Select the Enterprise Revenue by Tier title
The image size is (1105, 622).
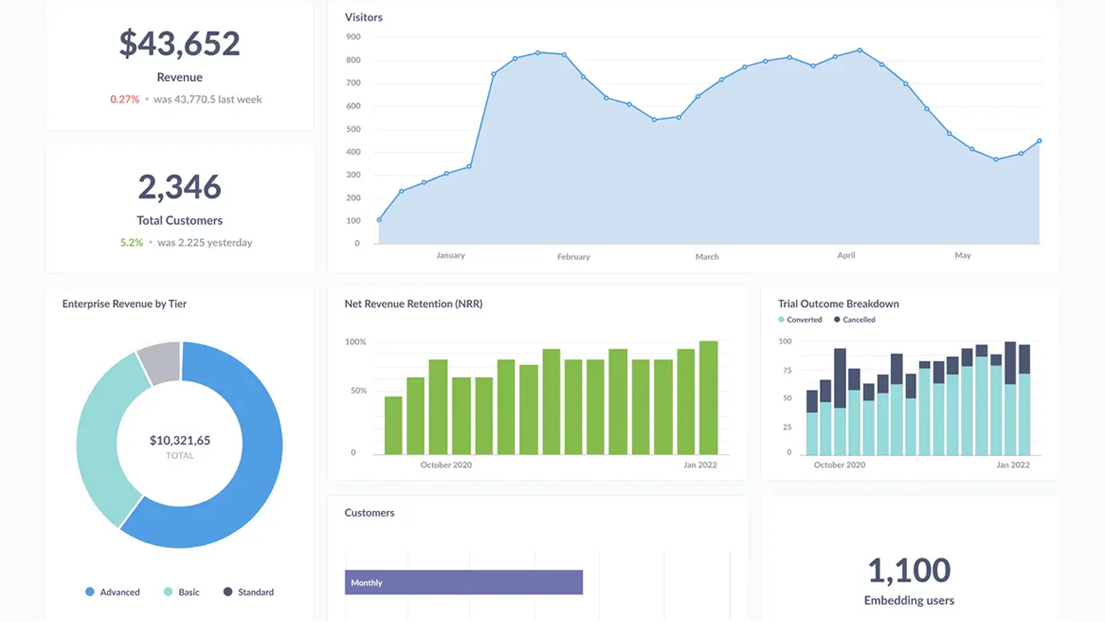click(124, 304)
